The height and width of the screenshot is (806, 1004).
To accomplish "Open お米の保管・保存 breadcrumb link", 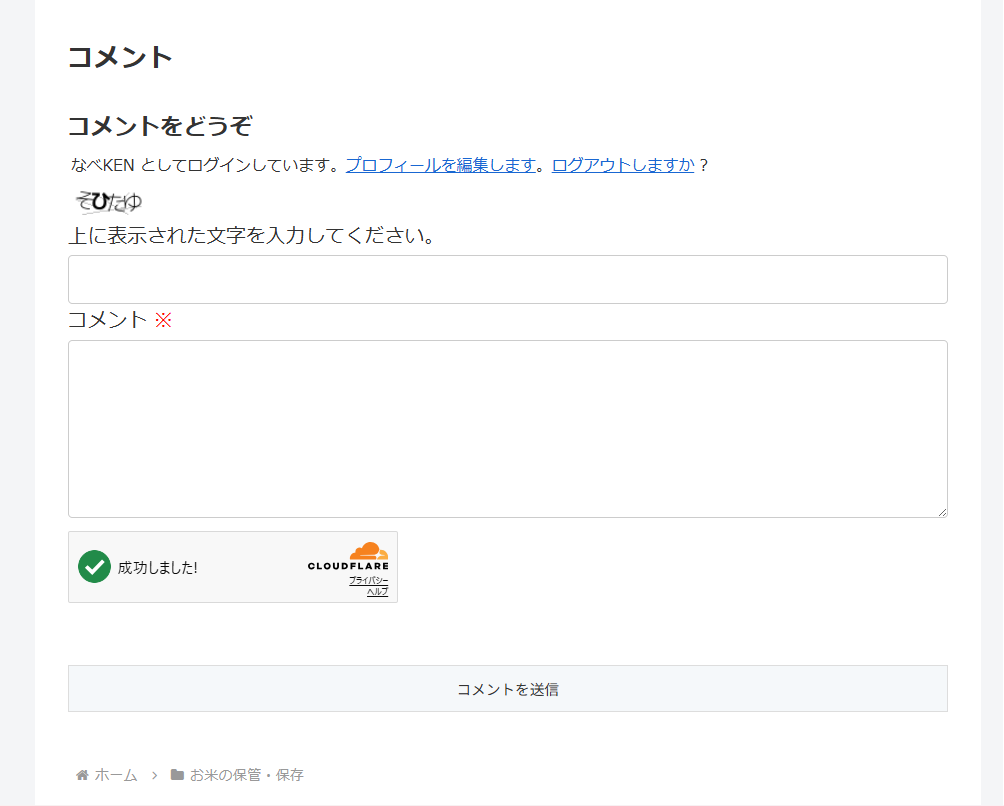I will point(247,775).
